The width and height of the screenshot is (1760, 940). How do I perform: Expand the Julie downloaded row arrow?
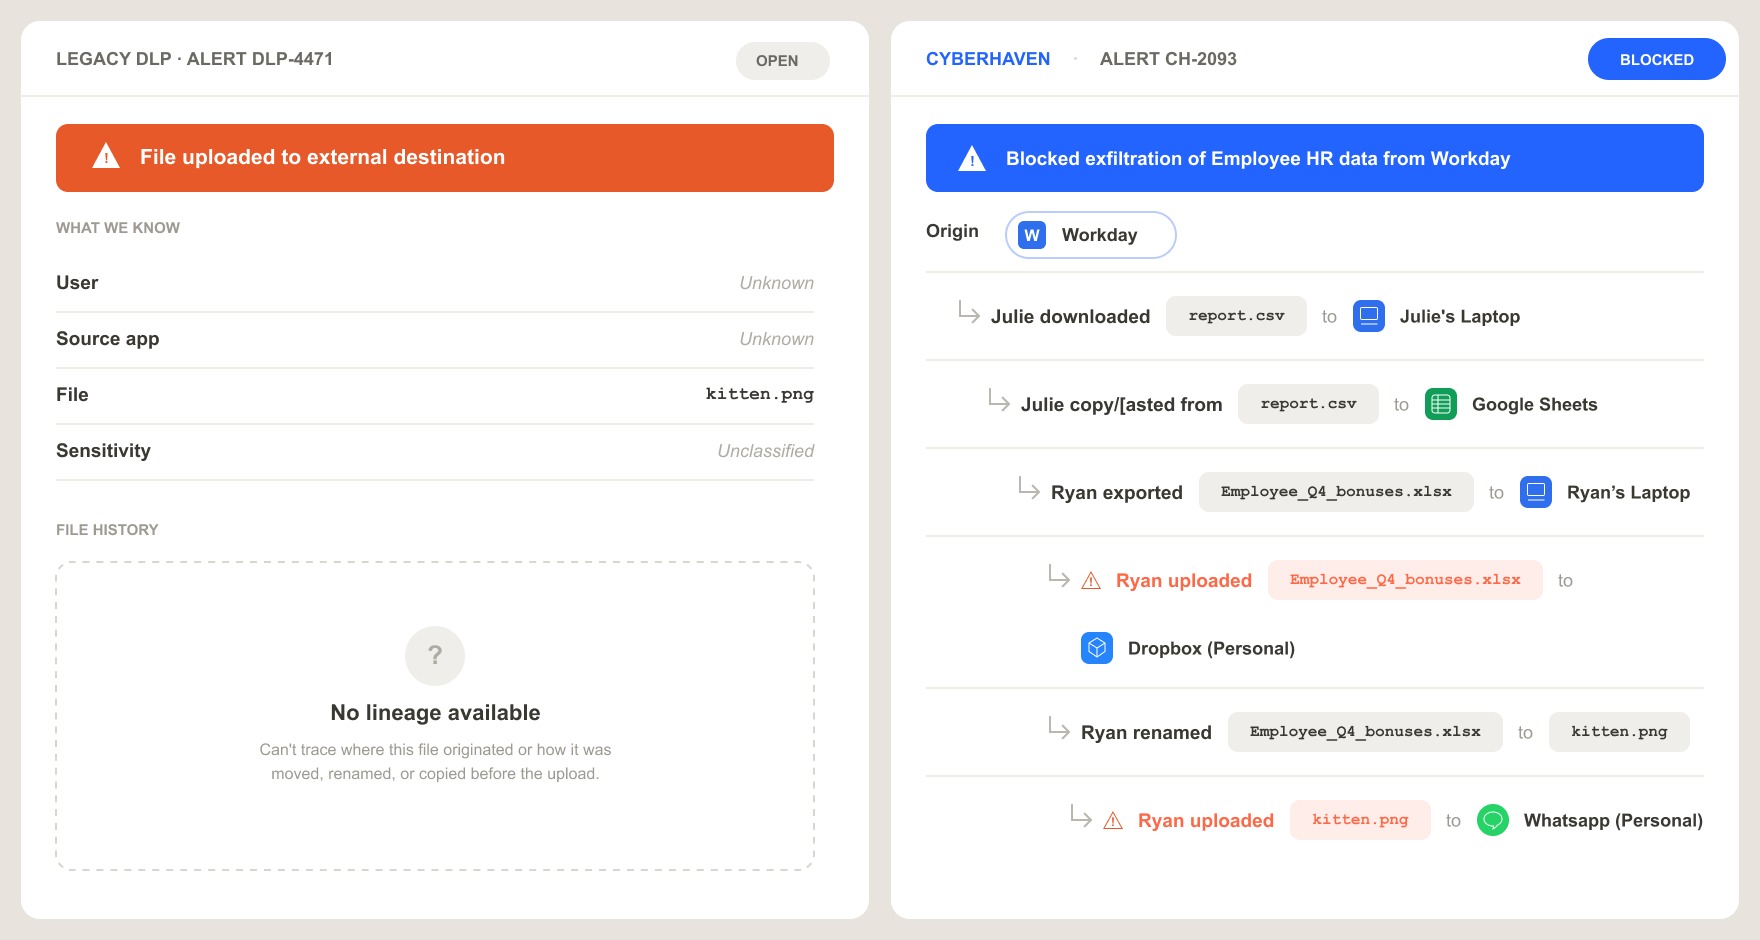(x=969, y=312)
